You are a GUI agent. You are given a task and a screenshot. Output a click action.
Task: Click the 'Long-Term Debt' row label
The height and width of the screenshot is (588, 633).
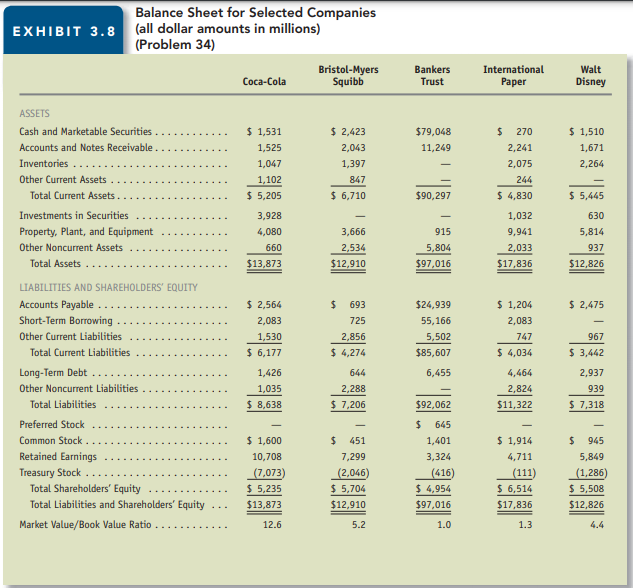click(x=53, y=372)
